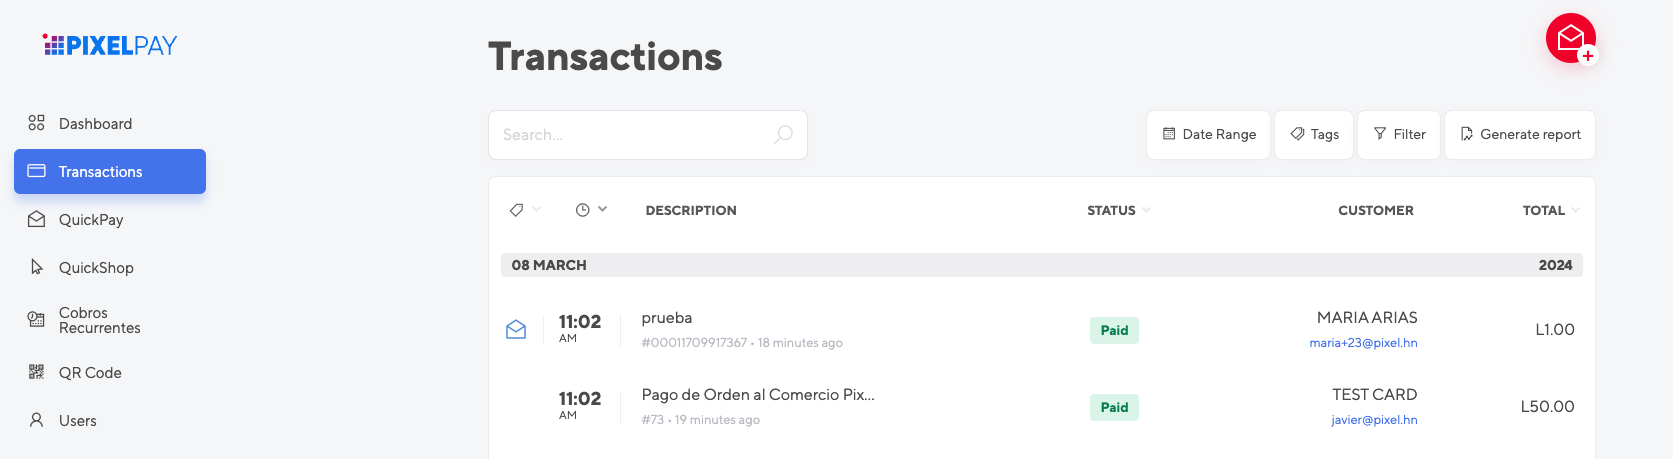The image size is (1673, 459).
Task: Click the PixelPay logo
Action: point(110,45)
